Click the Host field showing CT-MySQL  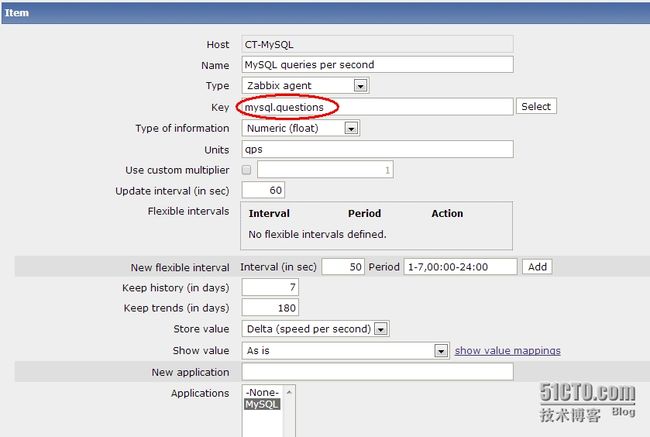click(x=377, y=44)
